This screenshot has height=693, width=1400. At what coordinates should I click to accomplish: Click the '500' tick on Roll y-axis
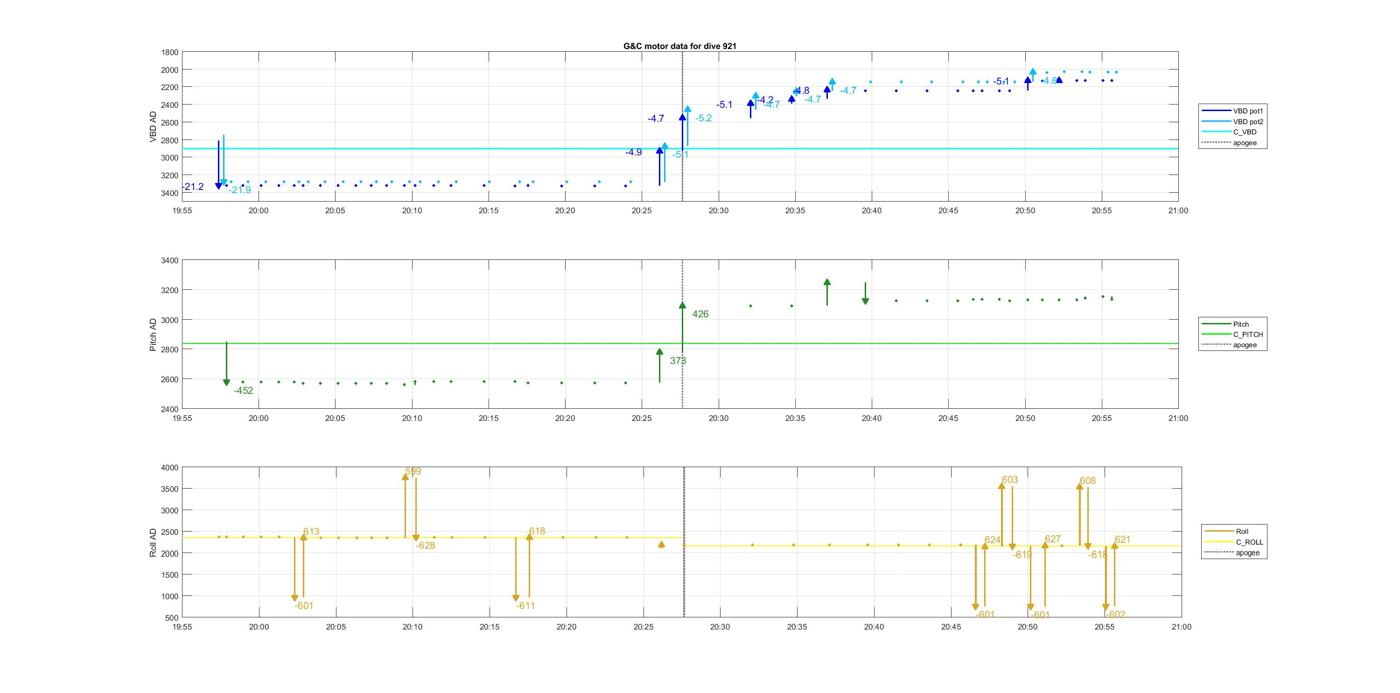(x=172, y=618)
